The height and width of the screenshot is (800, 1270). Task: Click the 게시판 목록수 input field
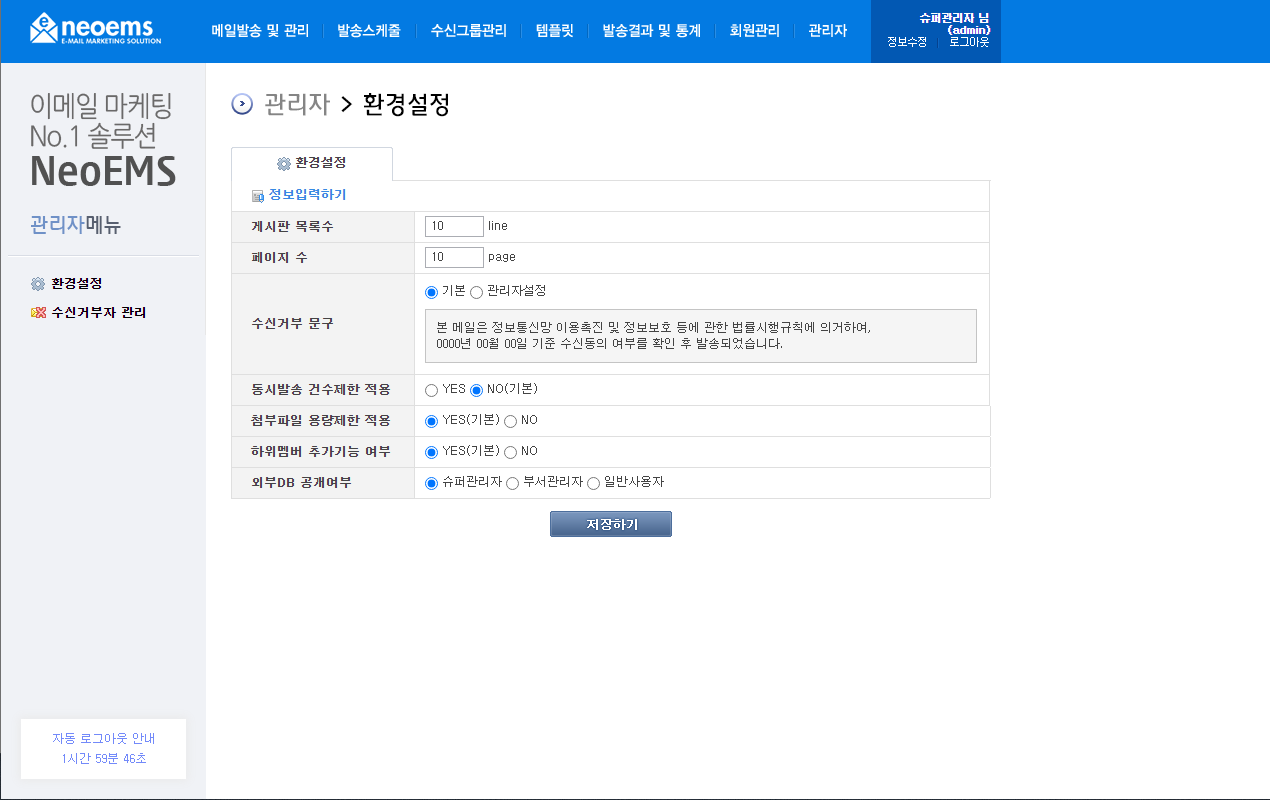pos(454,226)
